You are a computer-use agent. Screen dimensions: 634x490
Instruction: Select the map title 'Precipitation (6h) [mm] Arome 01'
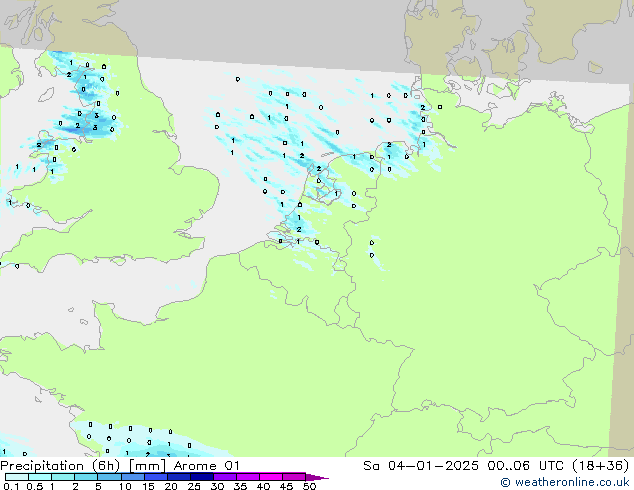tap(120, 466)
